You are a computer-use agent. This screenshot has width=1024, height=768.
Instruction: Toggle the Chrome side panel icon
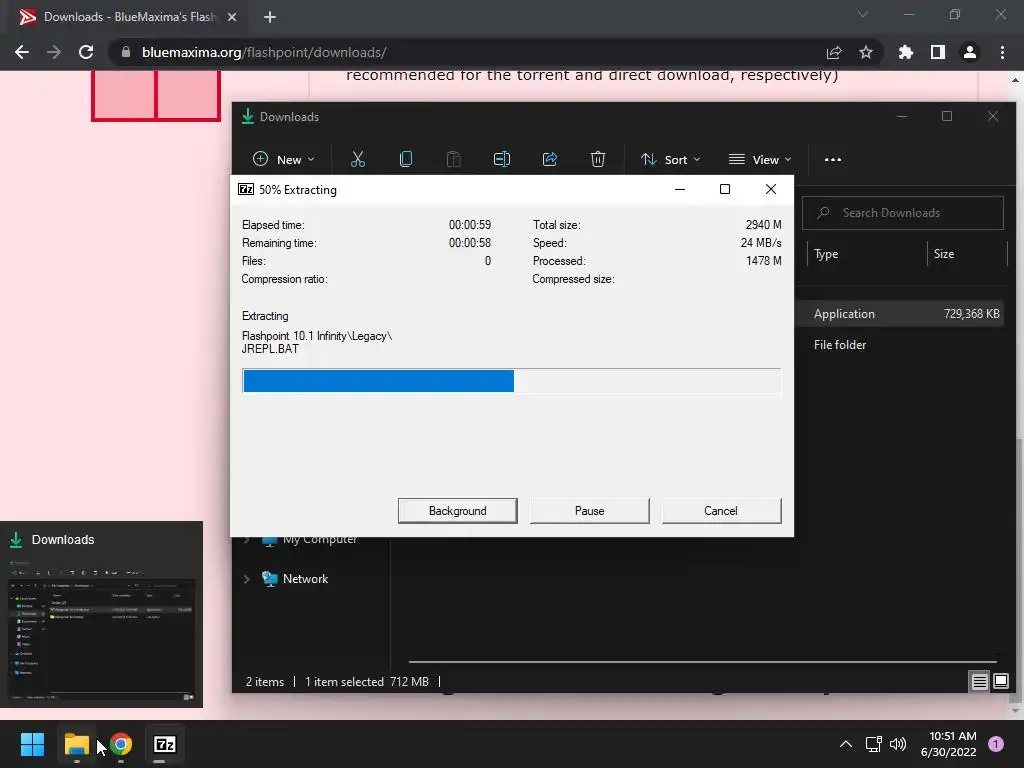click(x=938, y=52)
